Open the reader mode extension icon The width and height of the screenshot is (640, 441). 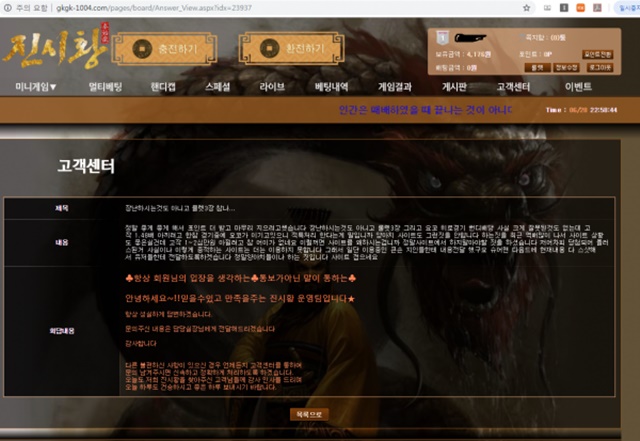547,8
